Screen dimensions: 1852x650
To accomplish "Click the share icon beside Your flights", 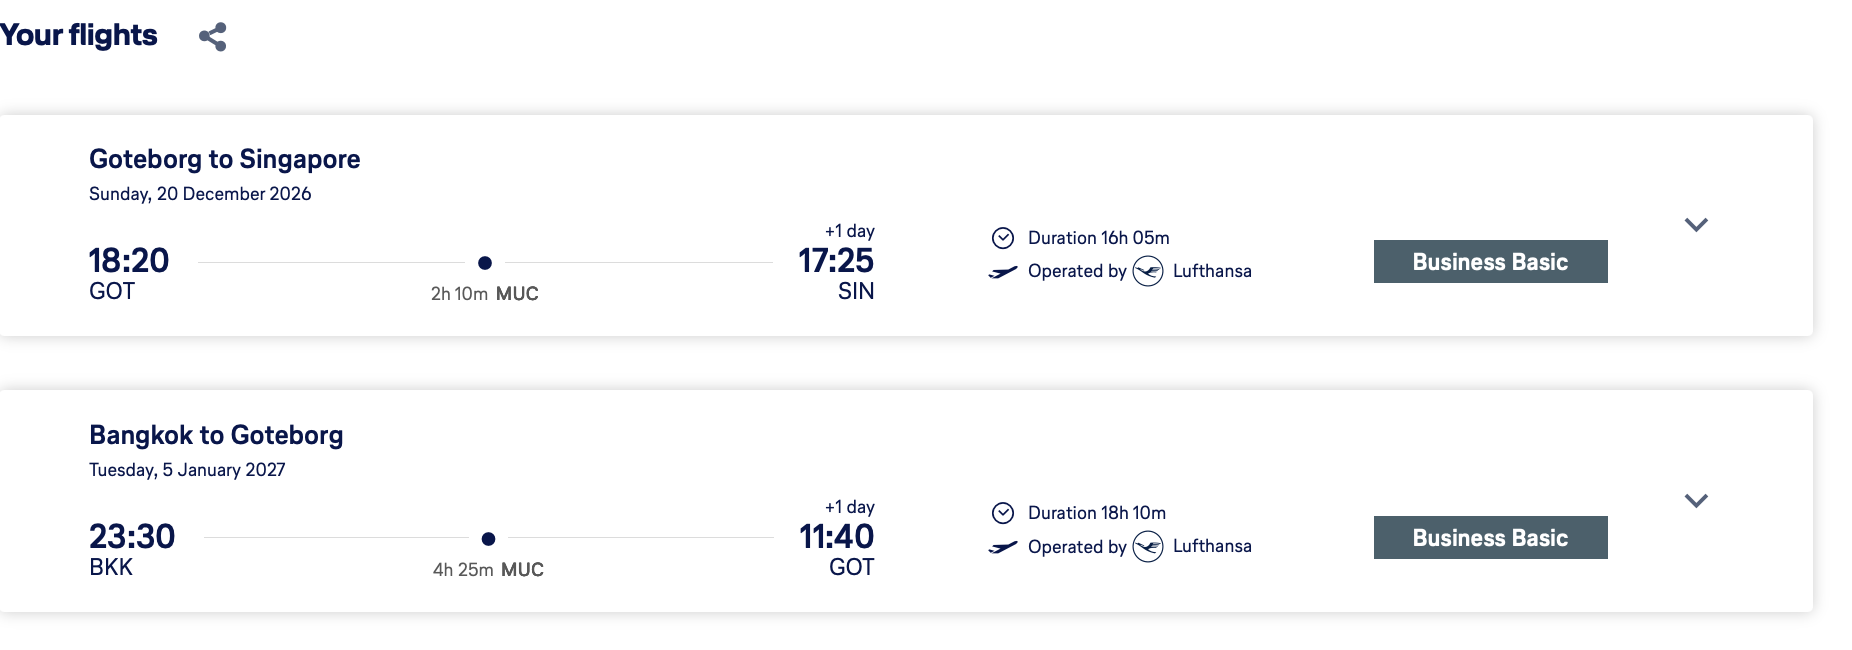I will [x=212, y=37].
